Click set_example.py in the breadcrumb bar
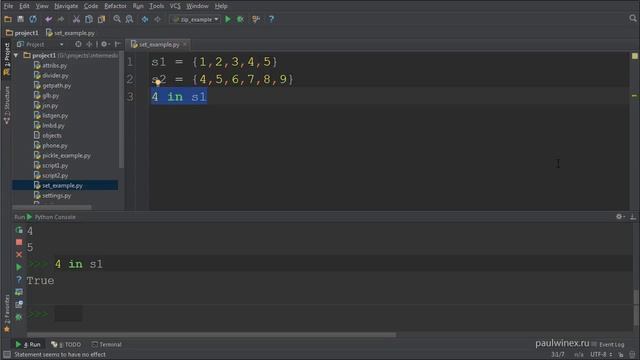 pyautogui.click(x=70, y=33)
